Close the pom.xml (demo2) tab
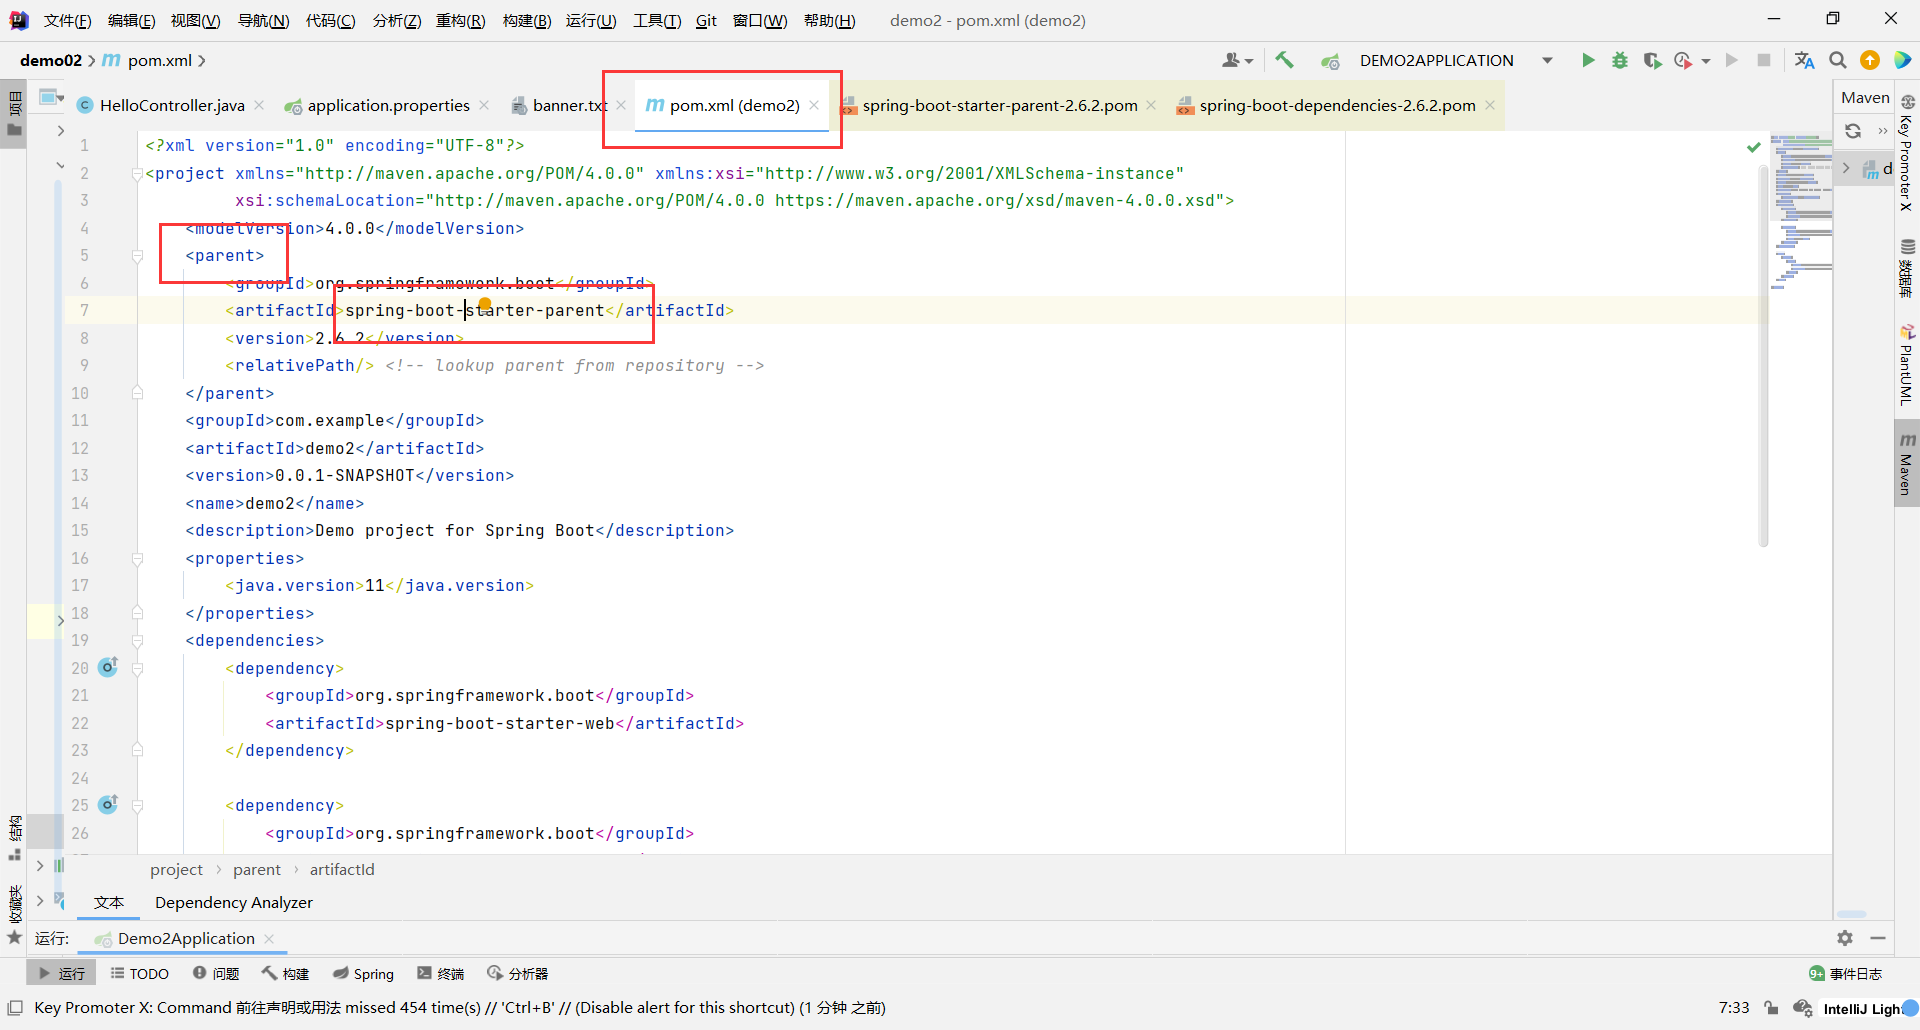Viewport: 1920px width, 1030px height. 814,105
